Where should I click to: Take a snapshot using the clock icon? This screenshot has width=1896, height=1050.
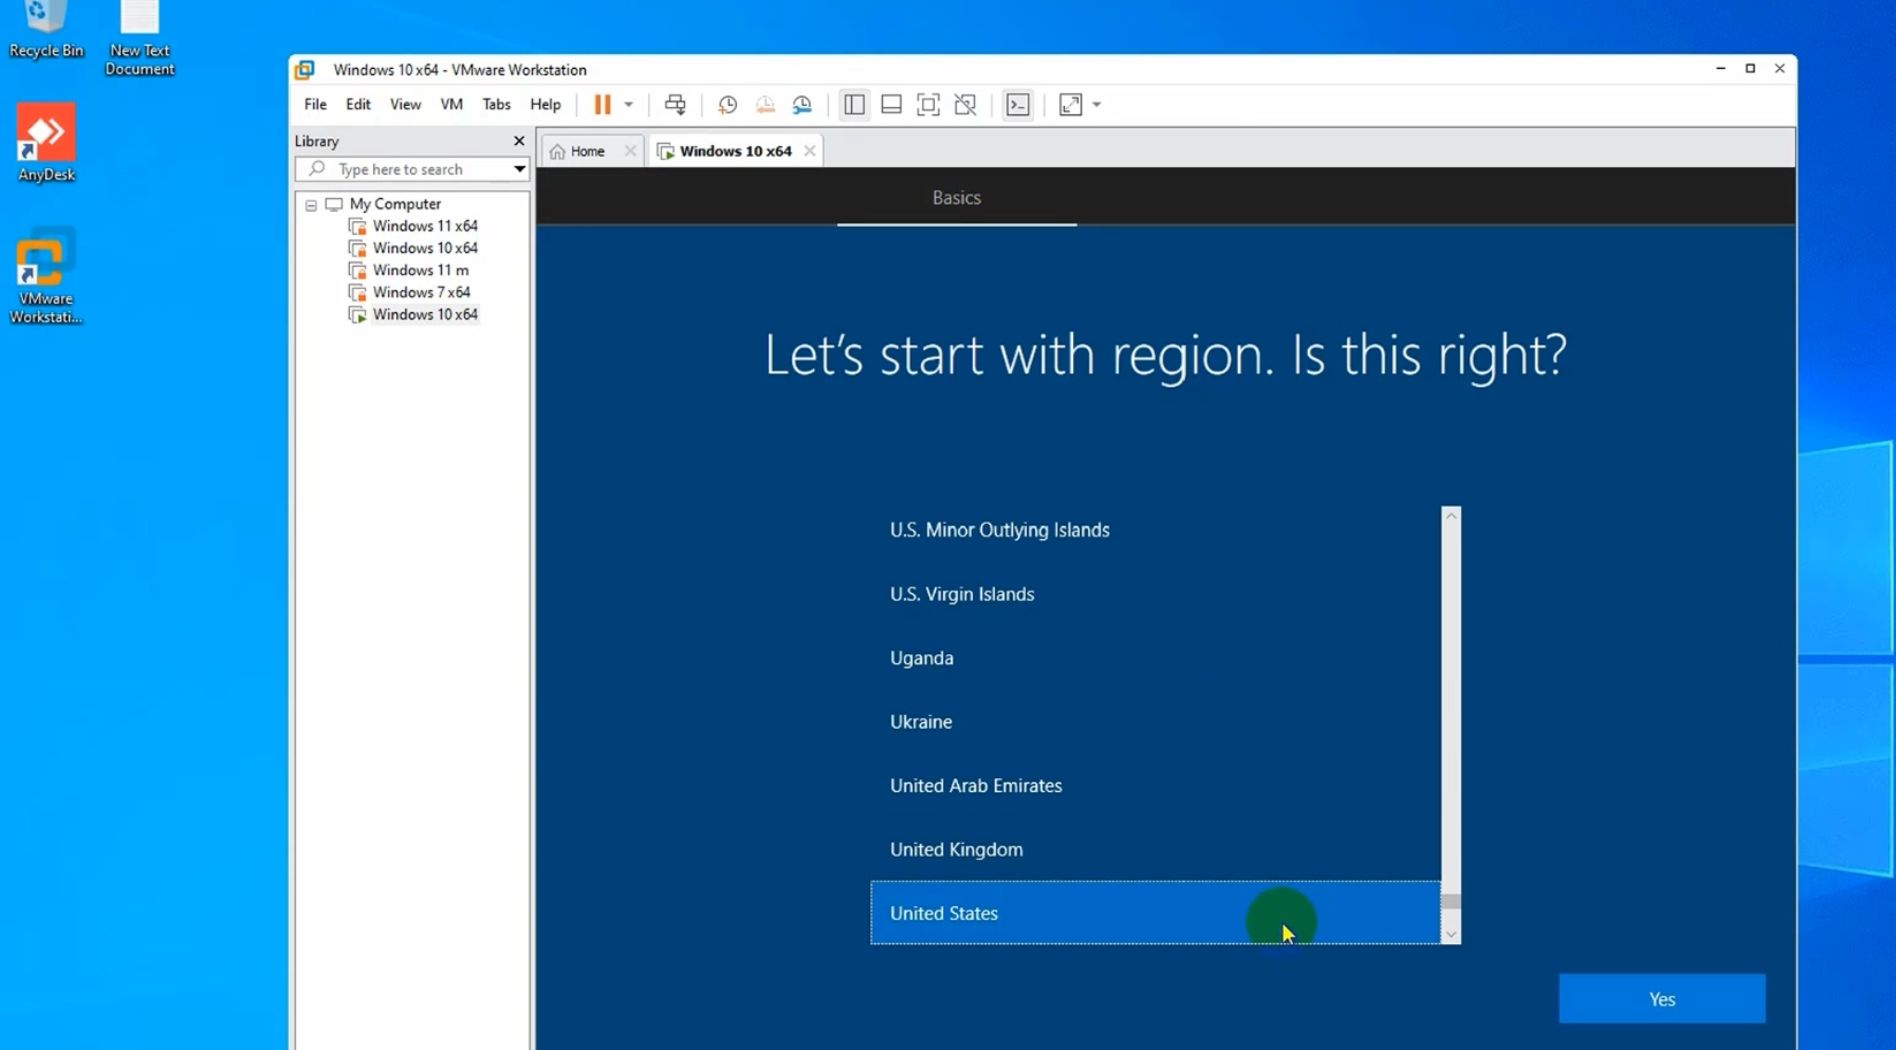pos(727,104)
